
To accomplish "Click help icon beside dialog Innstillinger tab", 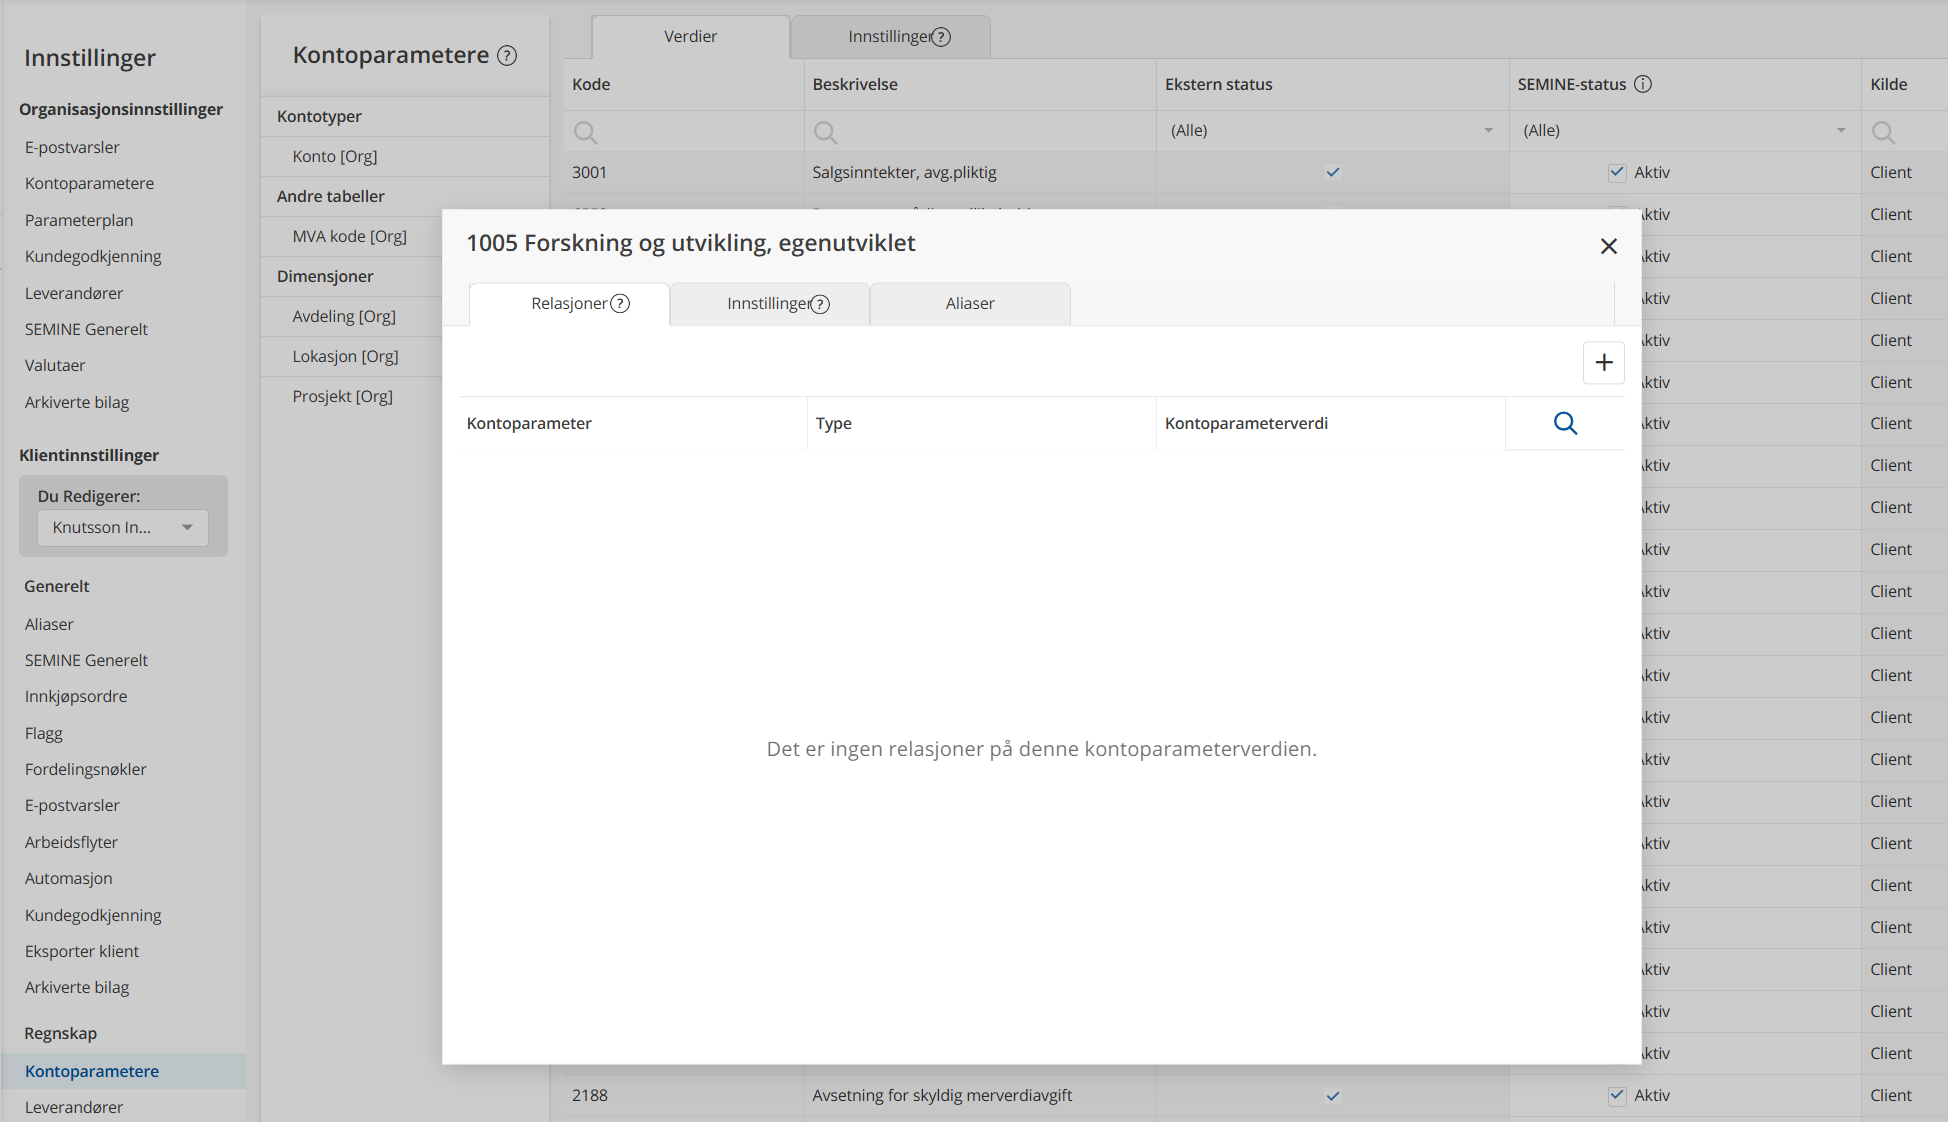I will [820, 305].
